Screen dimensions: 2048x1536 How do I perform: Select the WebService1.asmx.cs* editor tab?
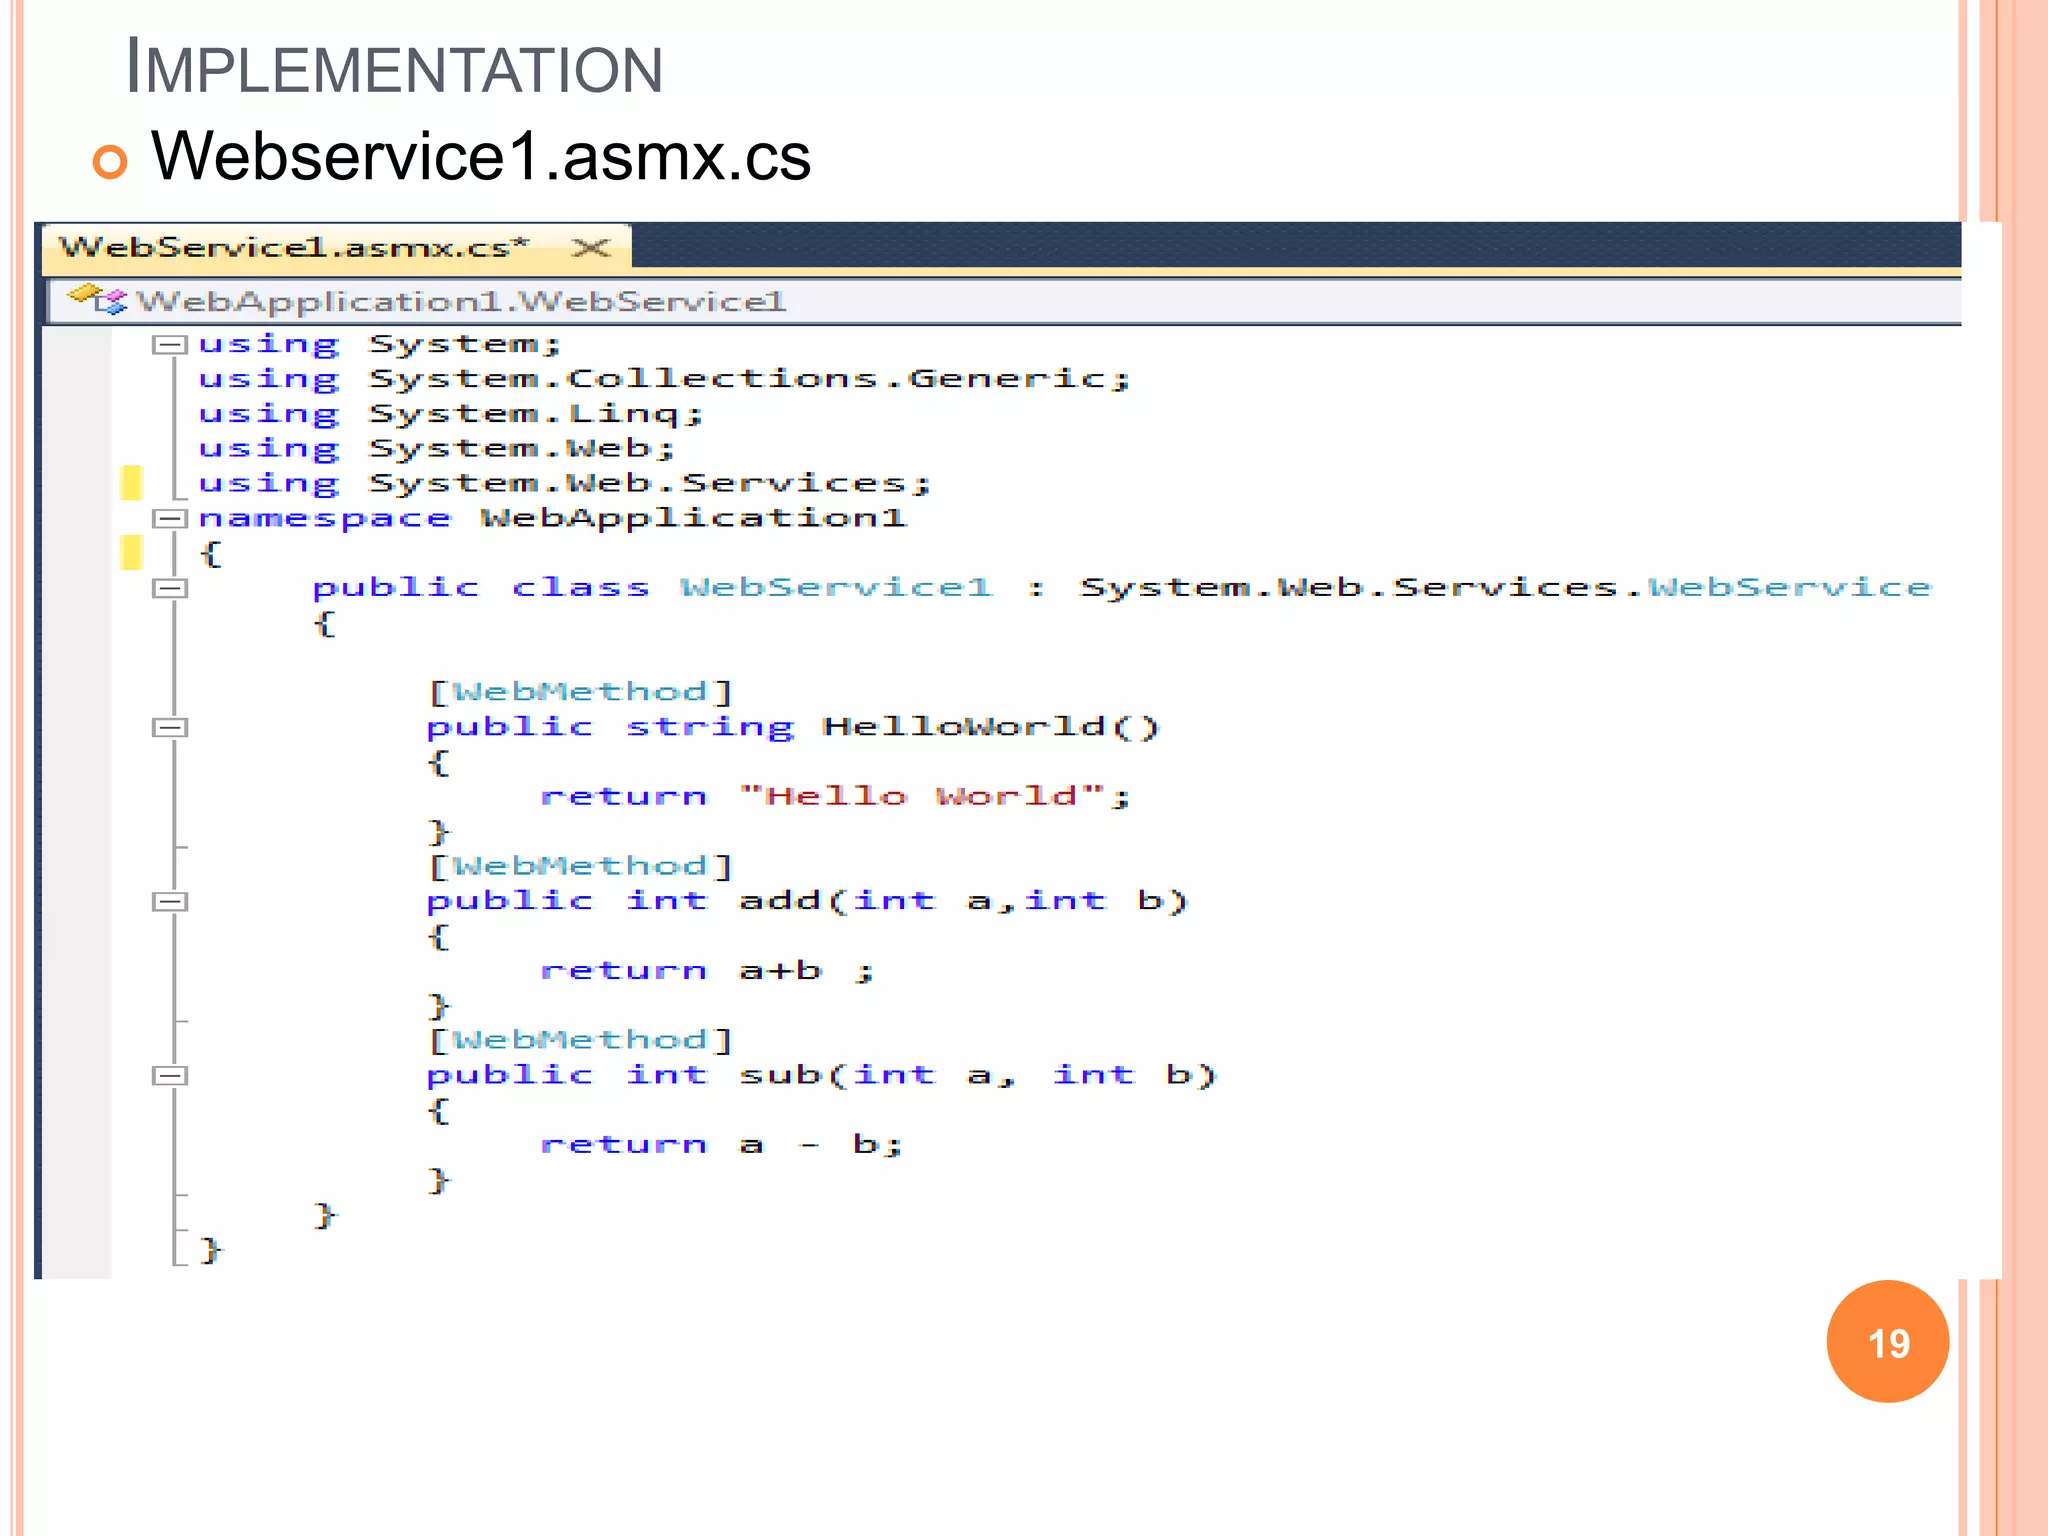click(x=335, y=247)
